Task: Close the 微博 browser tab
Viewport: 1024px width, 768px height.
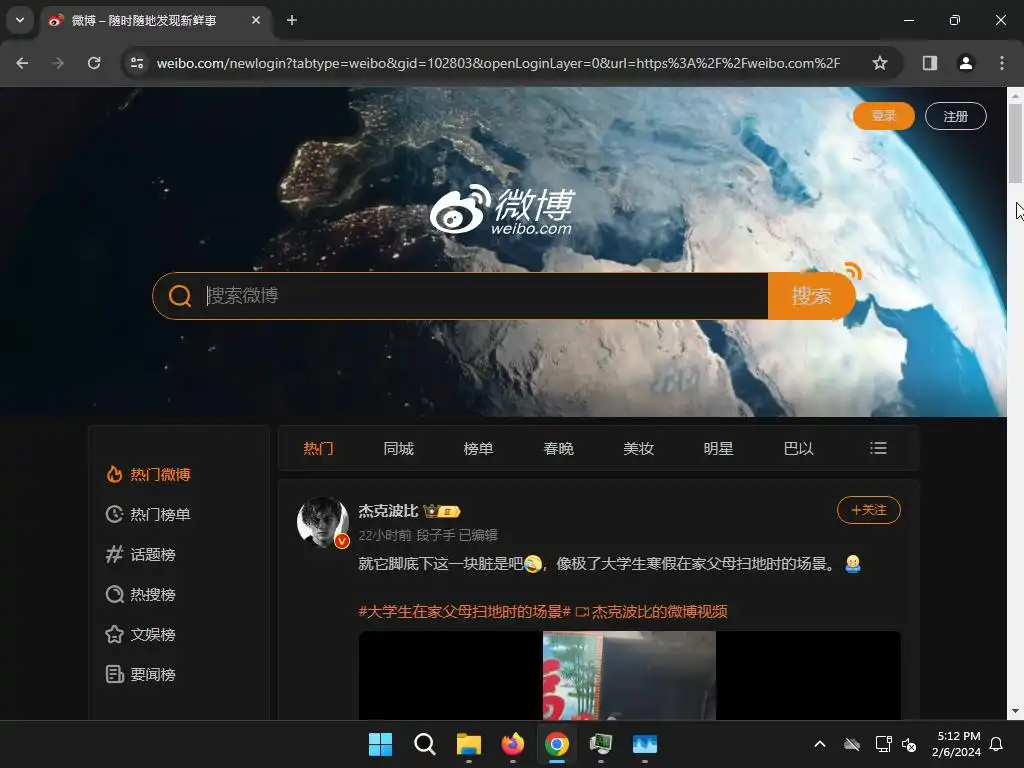Action: (256, 20)
